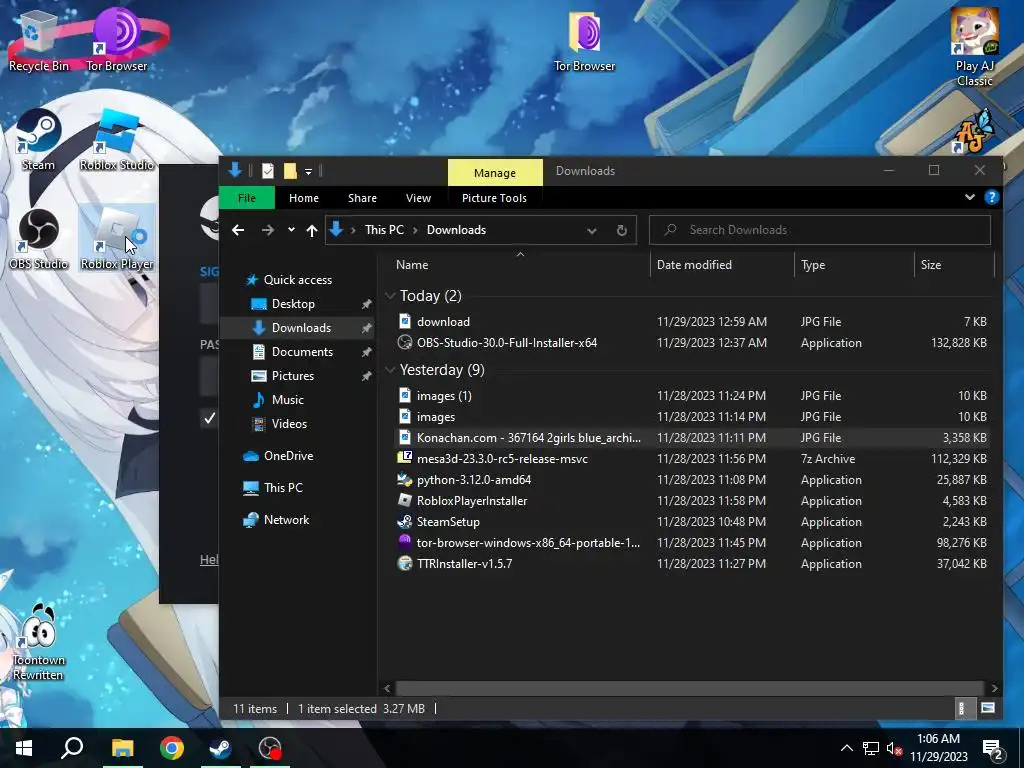Open the recent locations dropdown arrow
This screenshot has height=768, width=1024.
point(291,230)
